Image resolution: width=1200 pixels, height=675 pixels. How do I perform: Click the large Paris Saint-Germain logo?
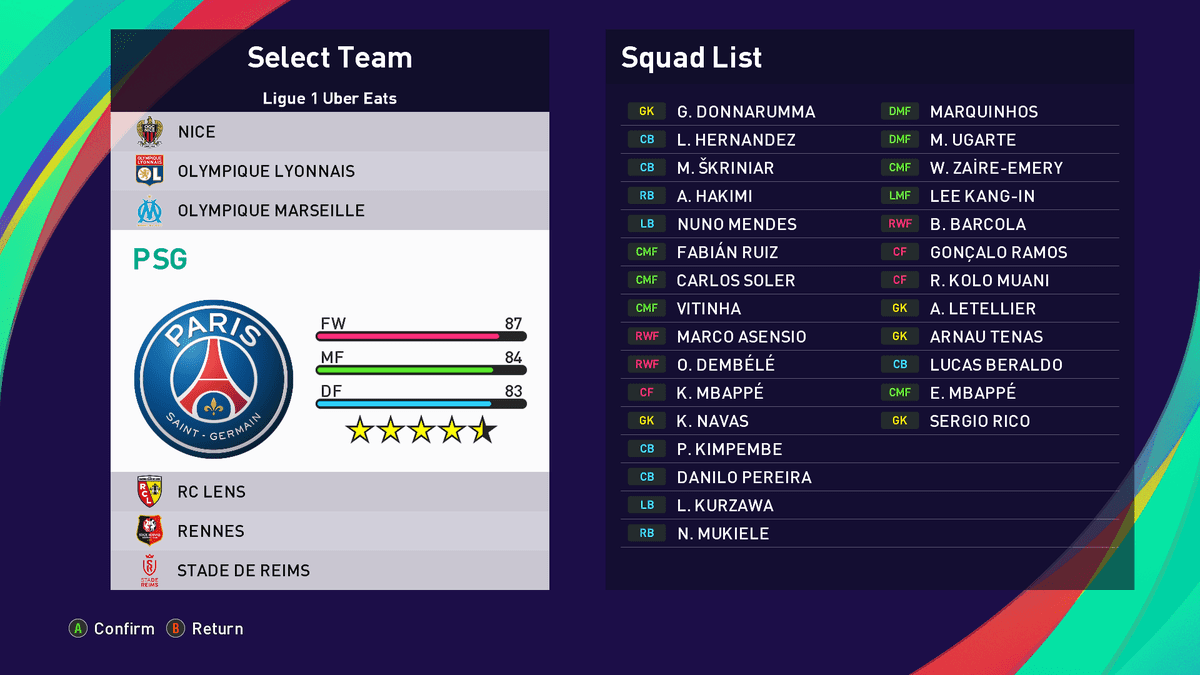coord(214,378)
